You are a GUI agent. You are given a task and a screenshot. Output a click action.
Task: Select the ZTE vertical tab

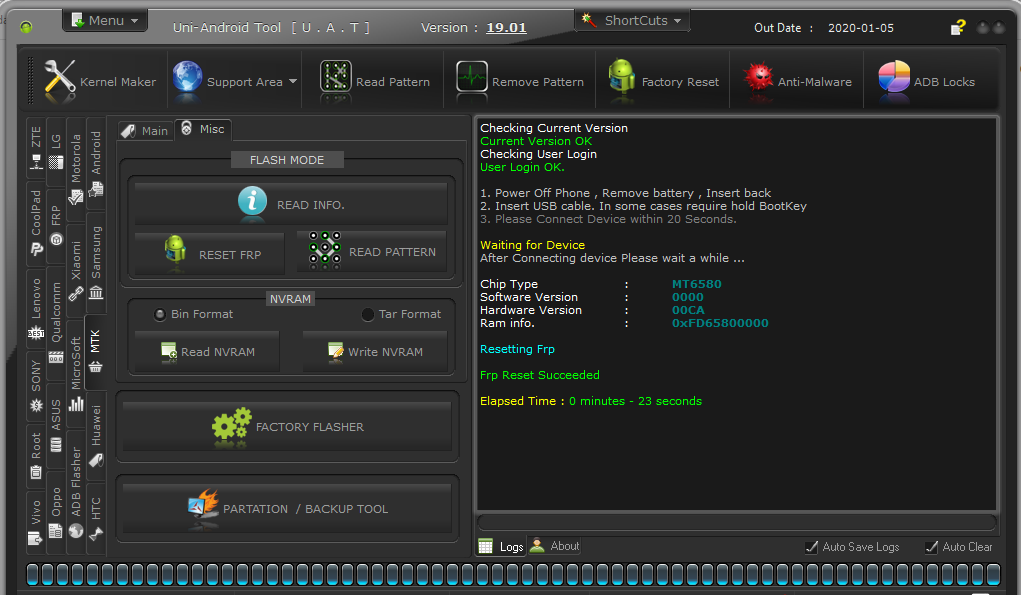click(x=36, y=148)
